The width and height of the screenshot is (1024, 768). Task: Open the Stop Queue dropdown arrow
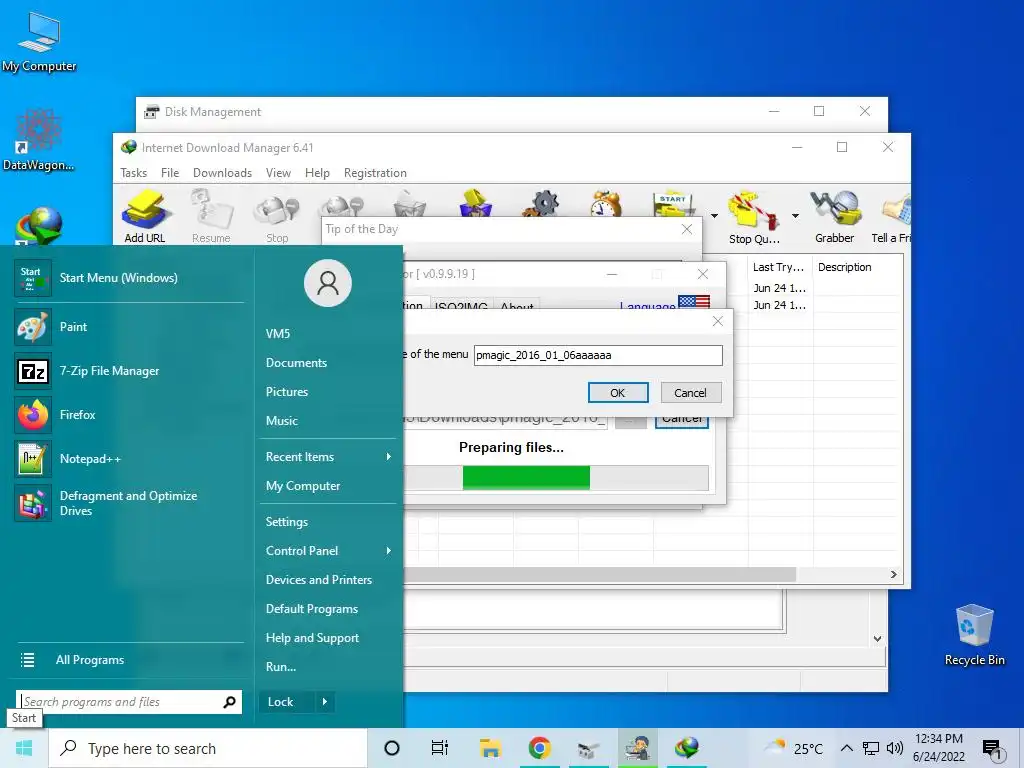pos(795,216)
